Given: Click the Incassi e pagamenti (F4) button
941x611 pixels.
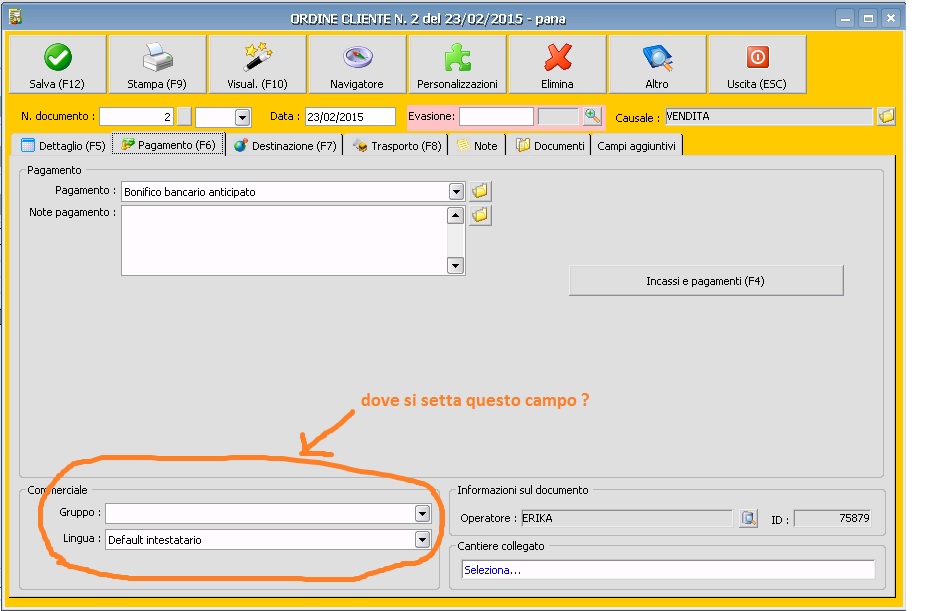Looking at the screenshot, I should tap(706, 281).
